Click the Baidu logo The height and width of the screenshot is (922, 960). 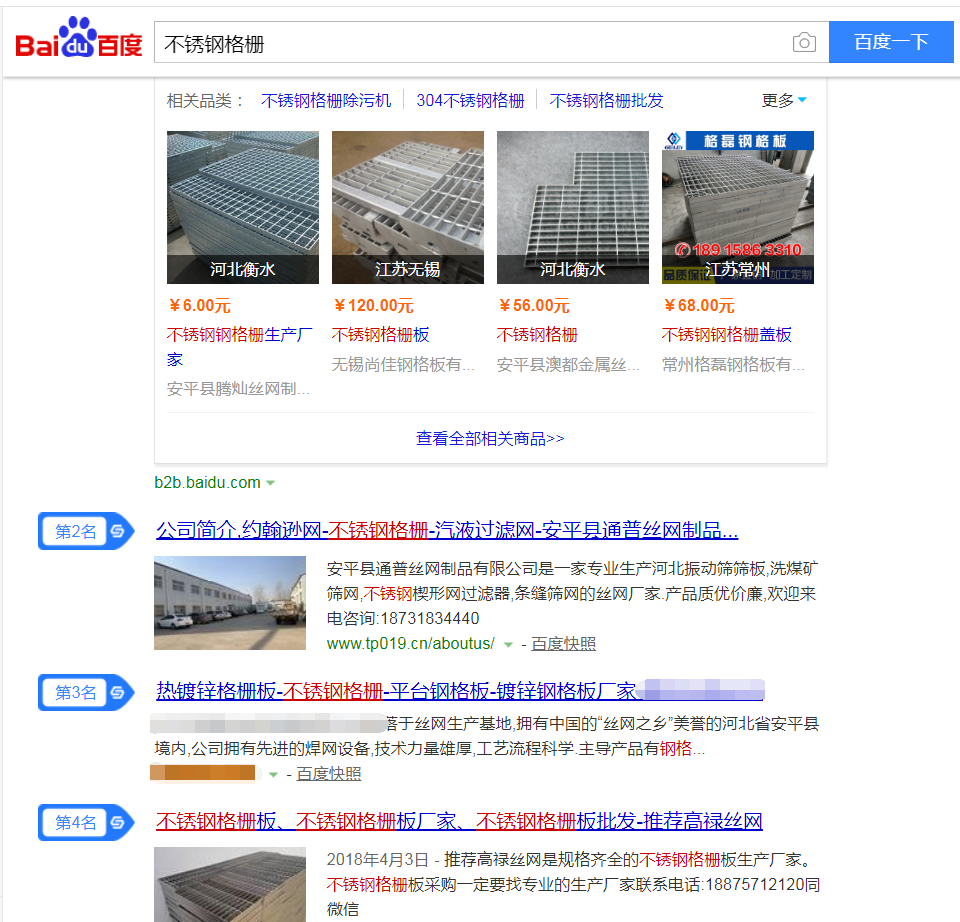[x=78, y=38]
